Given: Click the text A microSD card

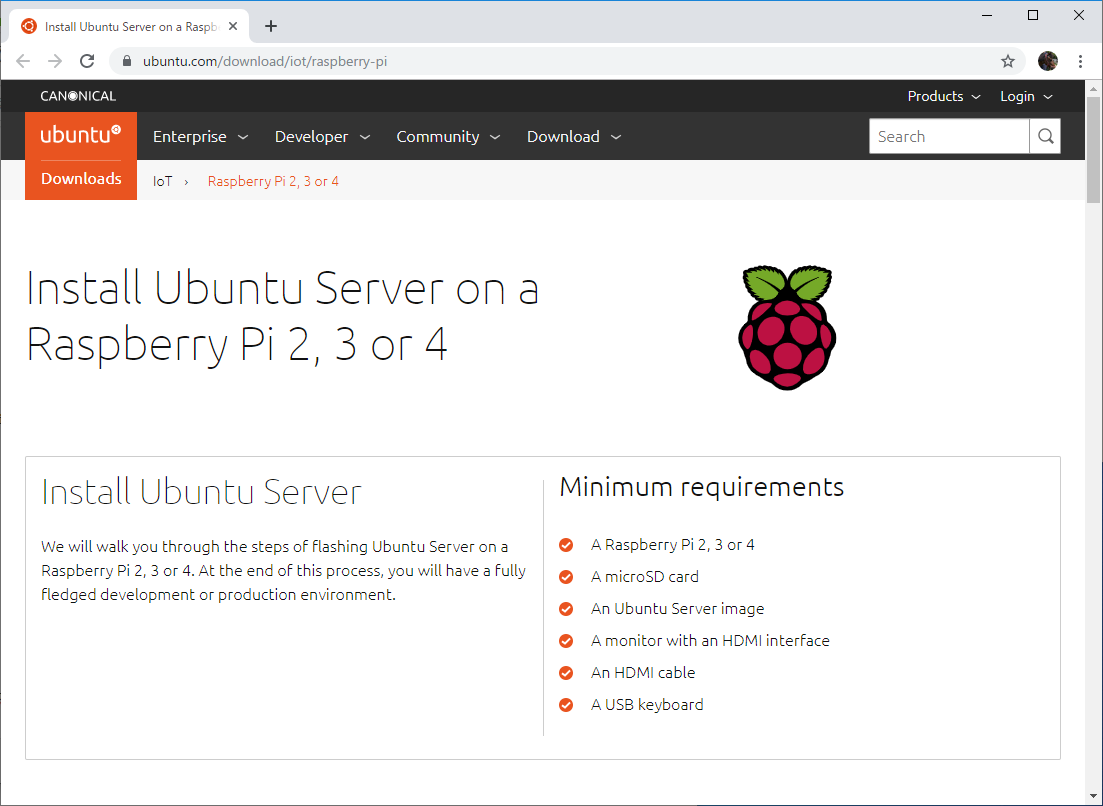Looking at the screenshot, I should click(644, 577).
